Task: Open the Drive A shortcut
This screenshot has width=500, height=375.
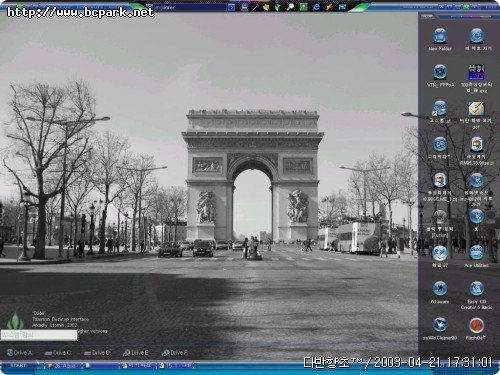Action: (20, 352)
